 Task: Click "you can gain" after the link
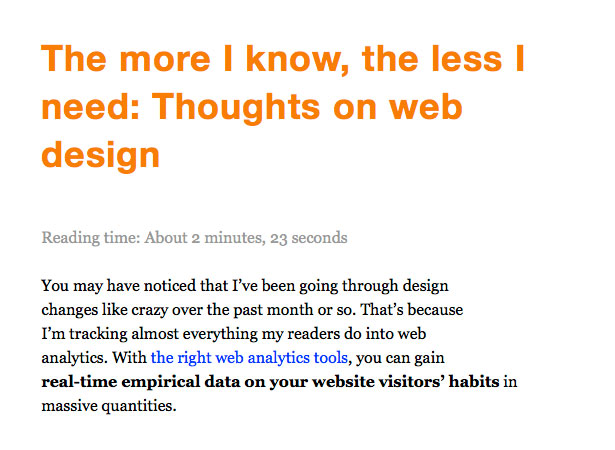[x=400, y=358]
